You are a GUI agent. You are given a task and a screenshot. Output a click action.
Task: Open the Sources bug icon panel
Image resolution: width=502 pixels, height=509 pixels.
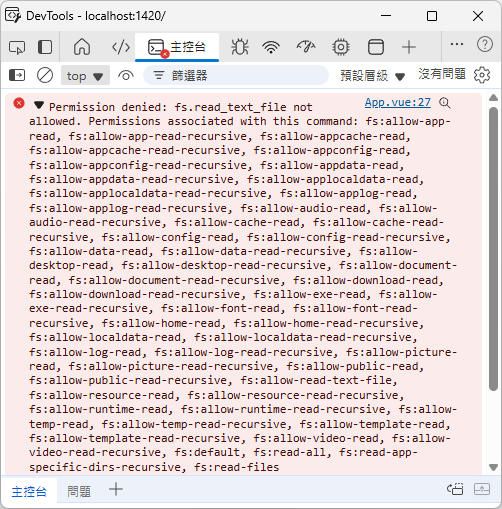coord(240,47)
